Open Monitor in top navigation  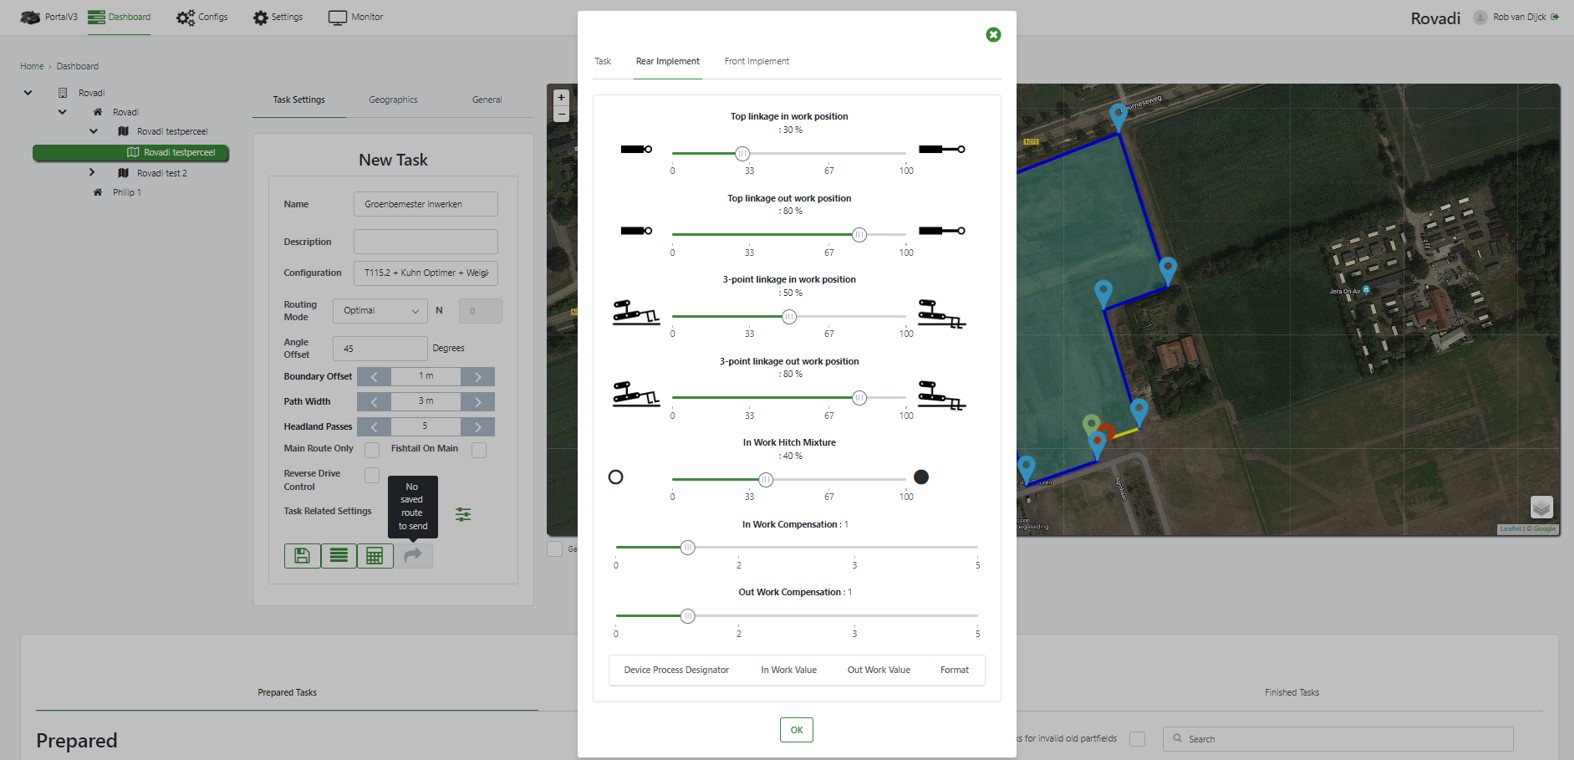pos(356,17)
